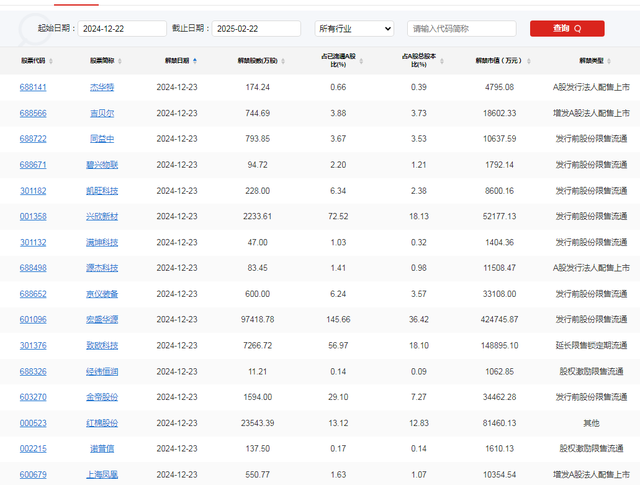Open stock code link 688141
The width and height of the screenshot is (640, 485).
click(33, 87)
